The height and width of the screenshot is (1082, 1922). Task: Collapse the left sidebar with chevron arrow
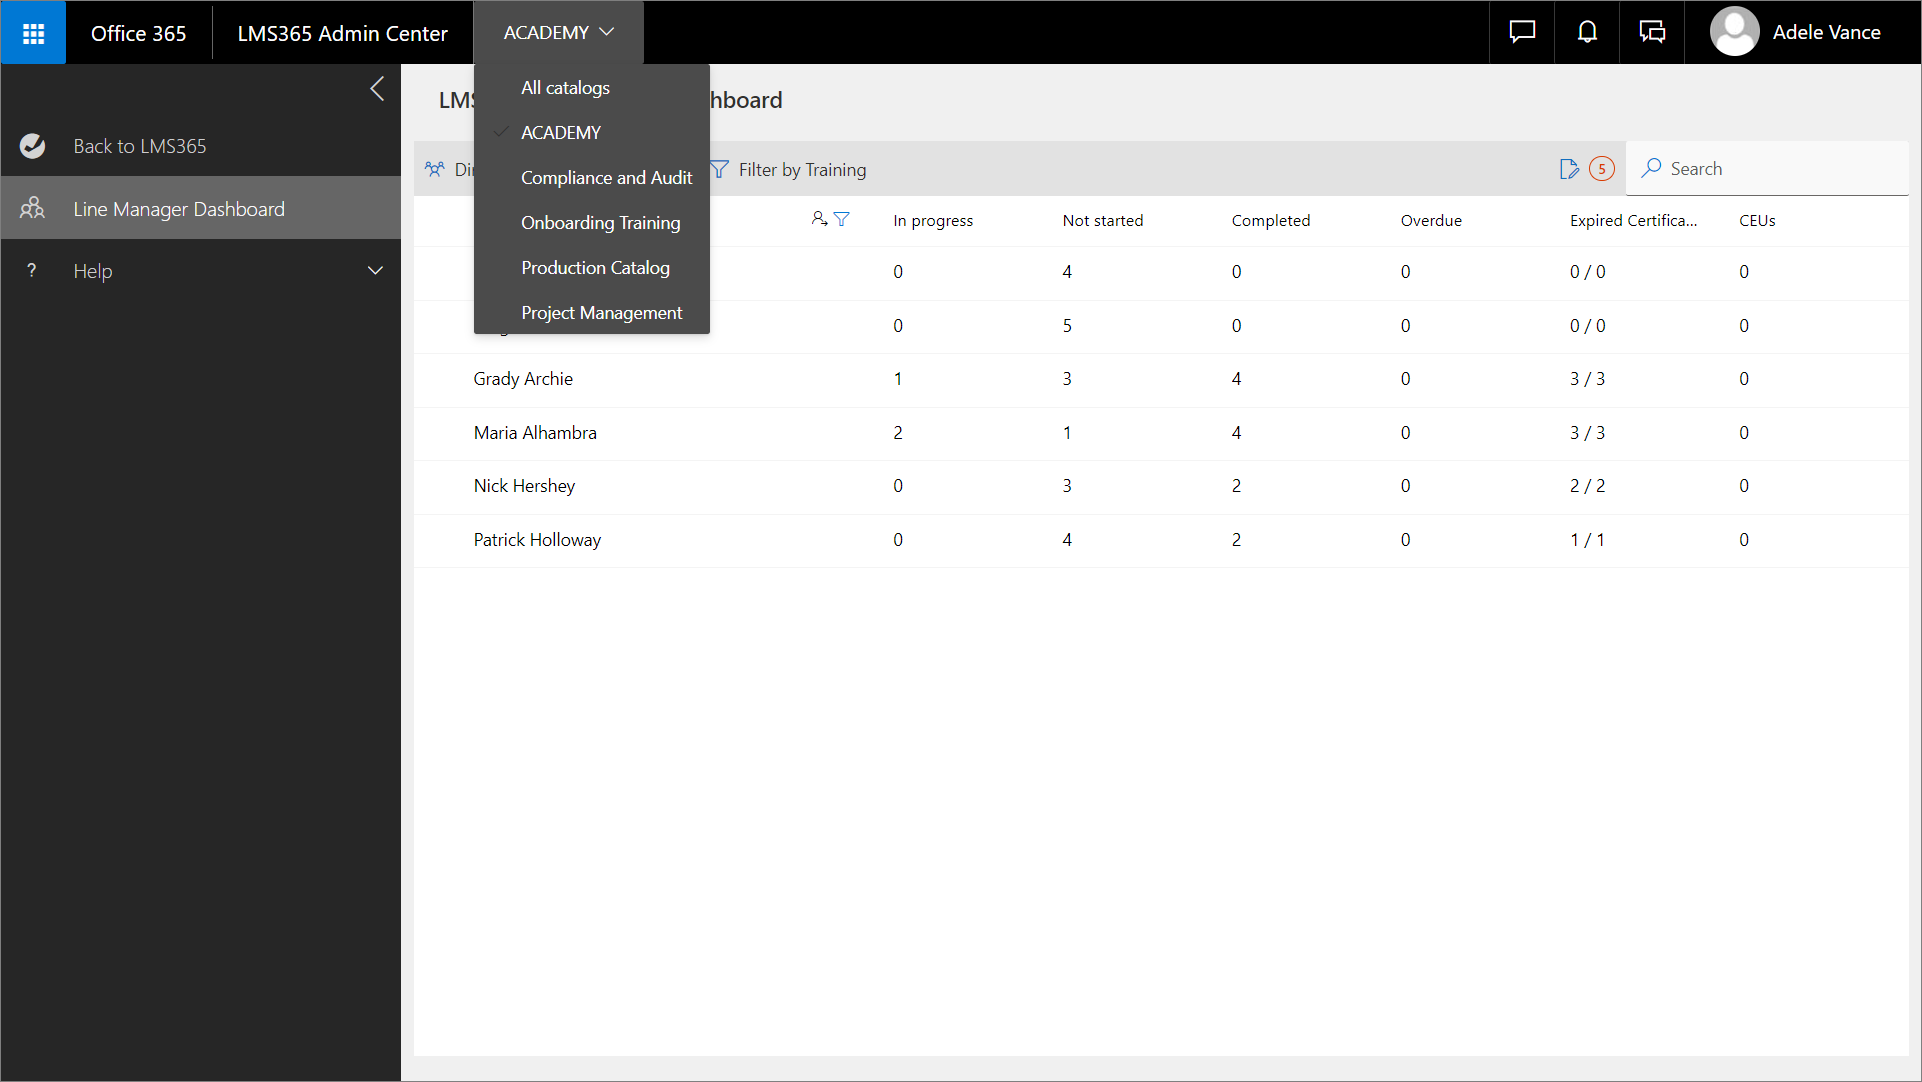(x=377, y=89)
